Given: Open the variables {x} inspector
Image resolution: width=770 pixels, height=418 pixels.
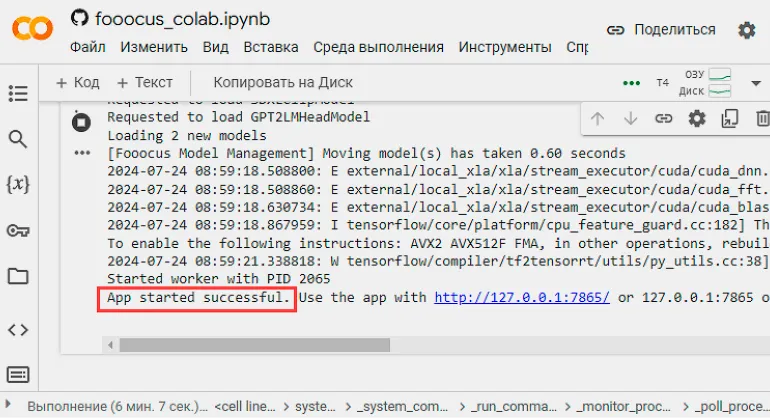Looking at the screenshot, I should click(18, 185).
